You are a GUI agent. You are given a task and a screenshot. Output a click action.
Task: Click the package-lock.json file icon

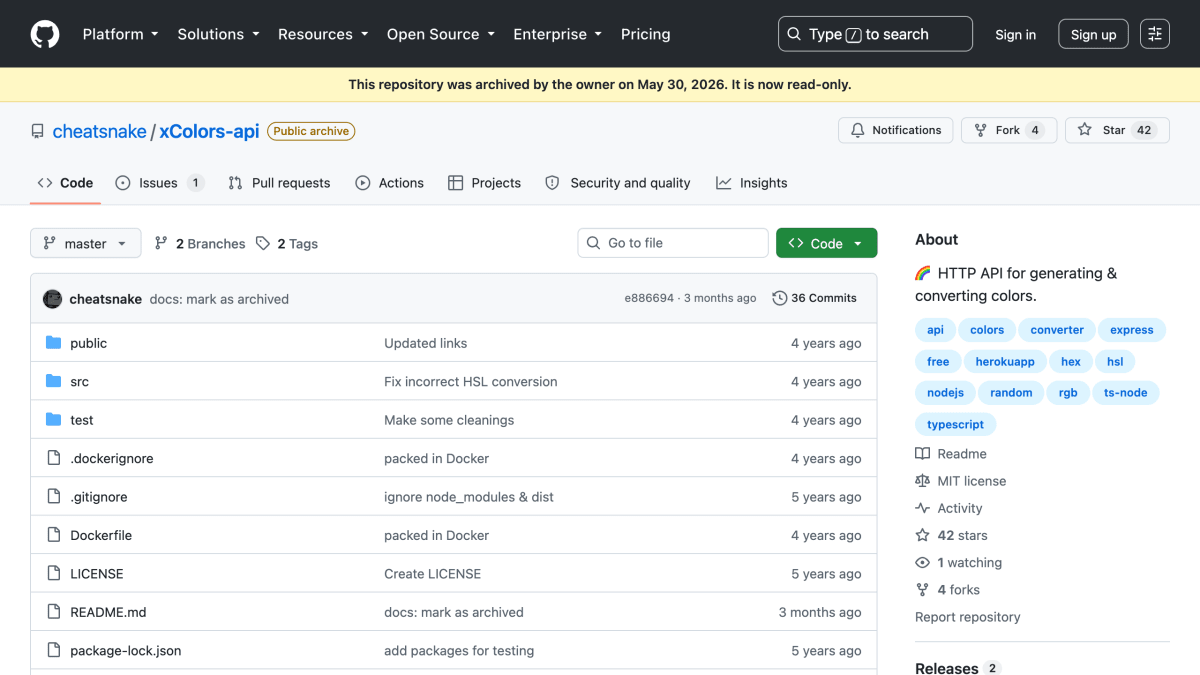tap(54, 650)
